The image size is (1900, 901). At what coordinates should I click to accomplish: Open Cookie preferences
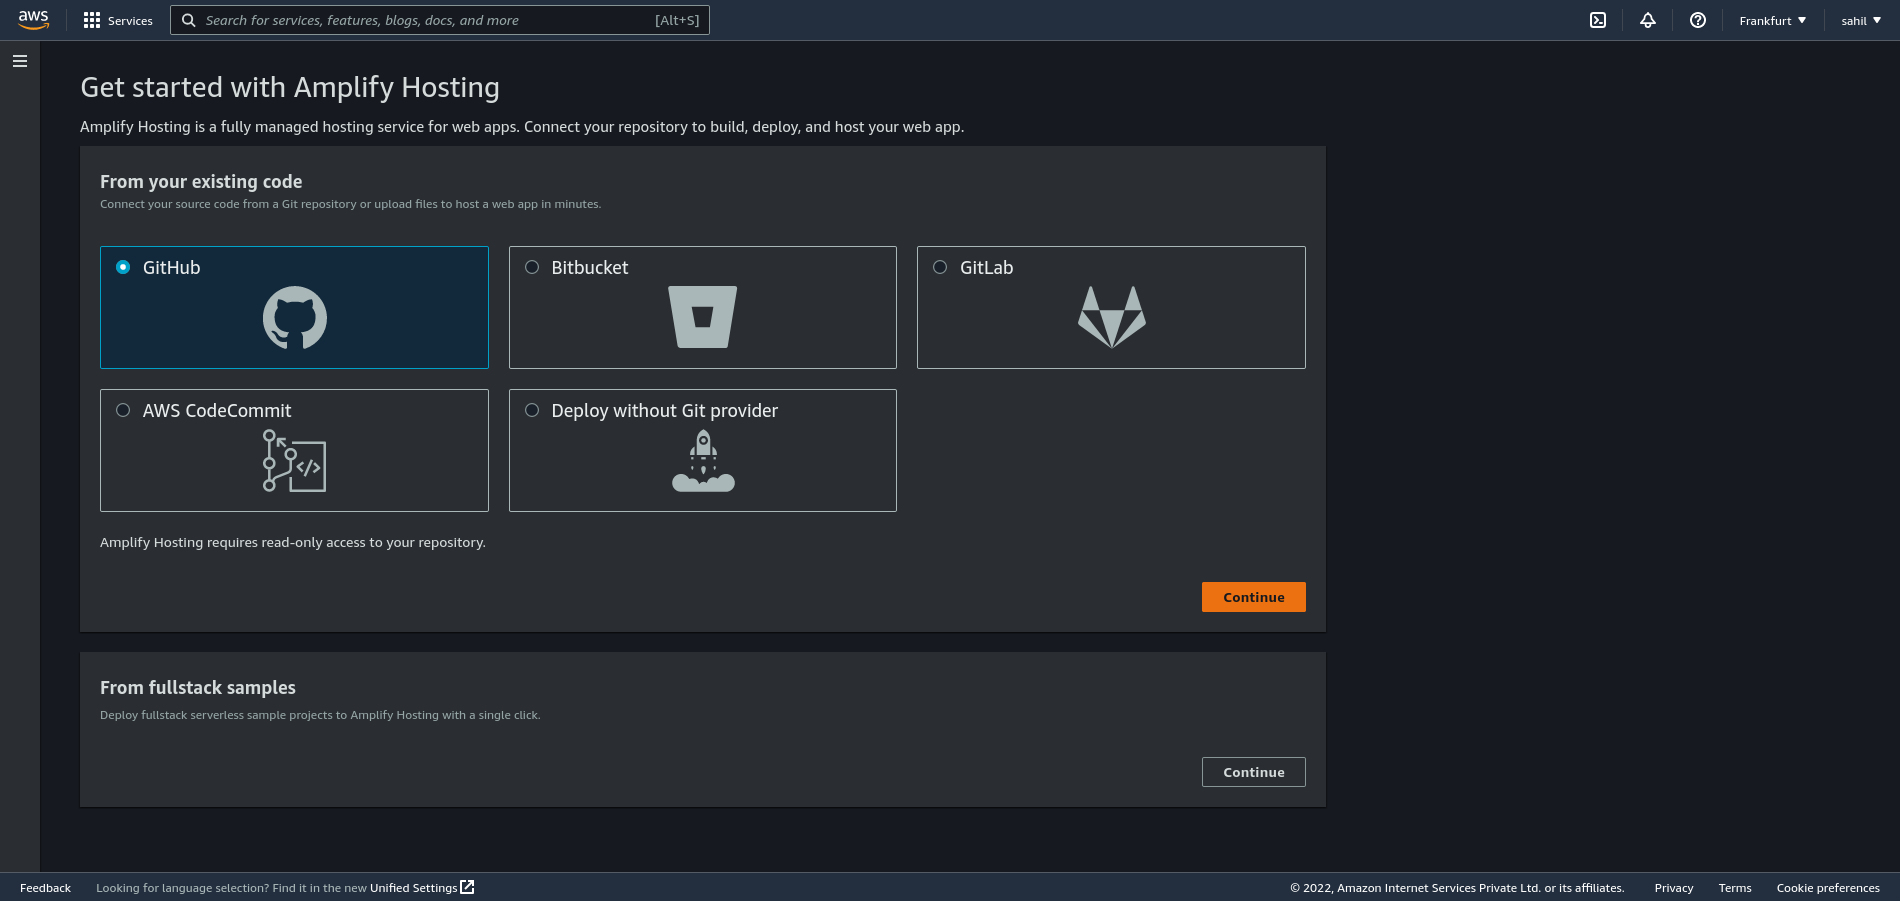pyautogui.click(x=1828, y=888)
